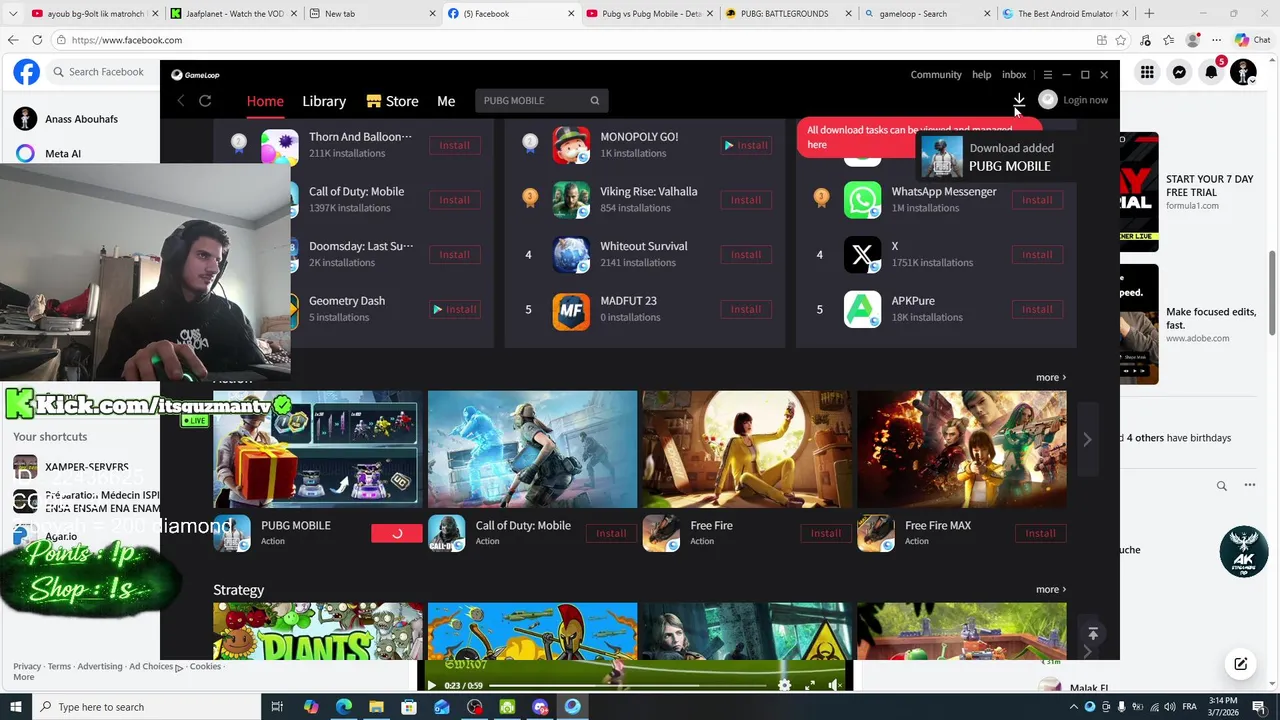This screenshot has width=1280, height=720.
Task: Open Windows Start menu
Action: 16,707
